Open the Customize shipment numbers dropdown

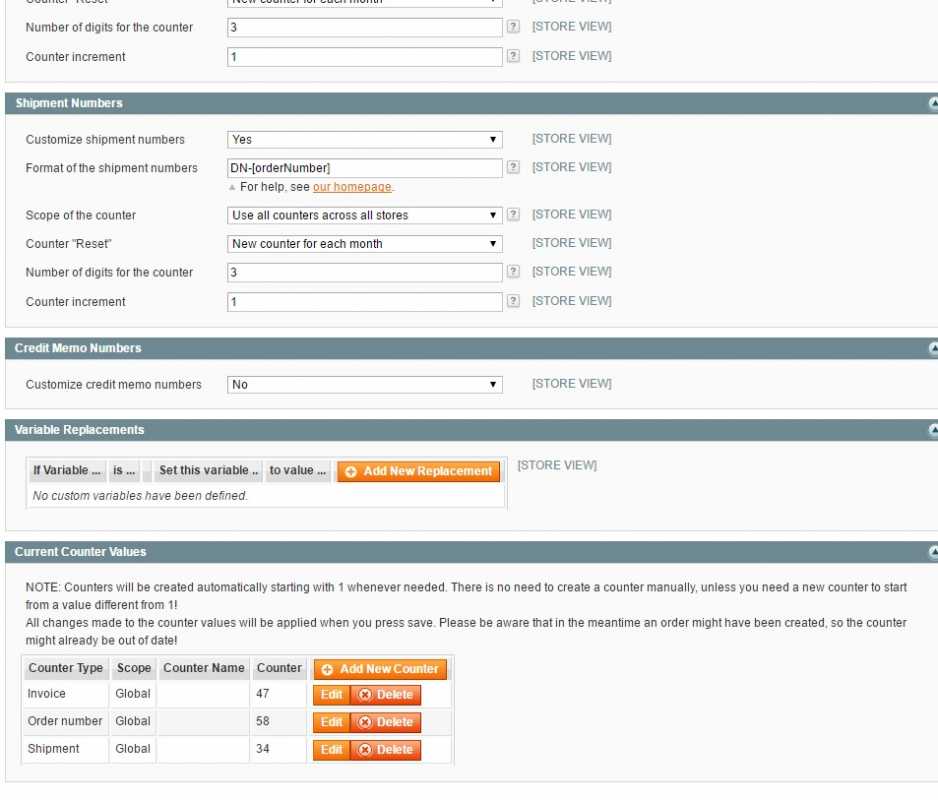pos(364,140)
